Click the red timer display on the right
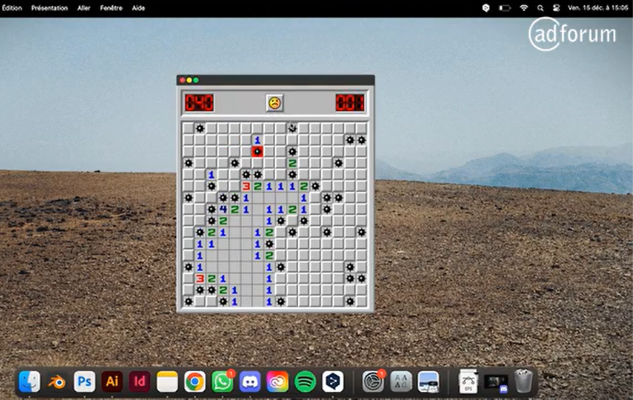 [349, 102]
